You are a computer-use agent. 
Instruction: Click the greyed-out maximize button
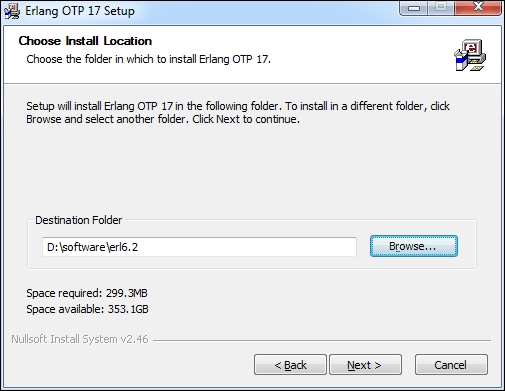click(441, 7)
